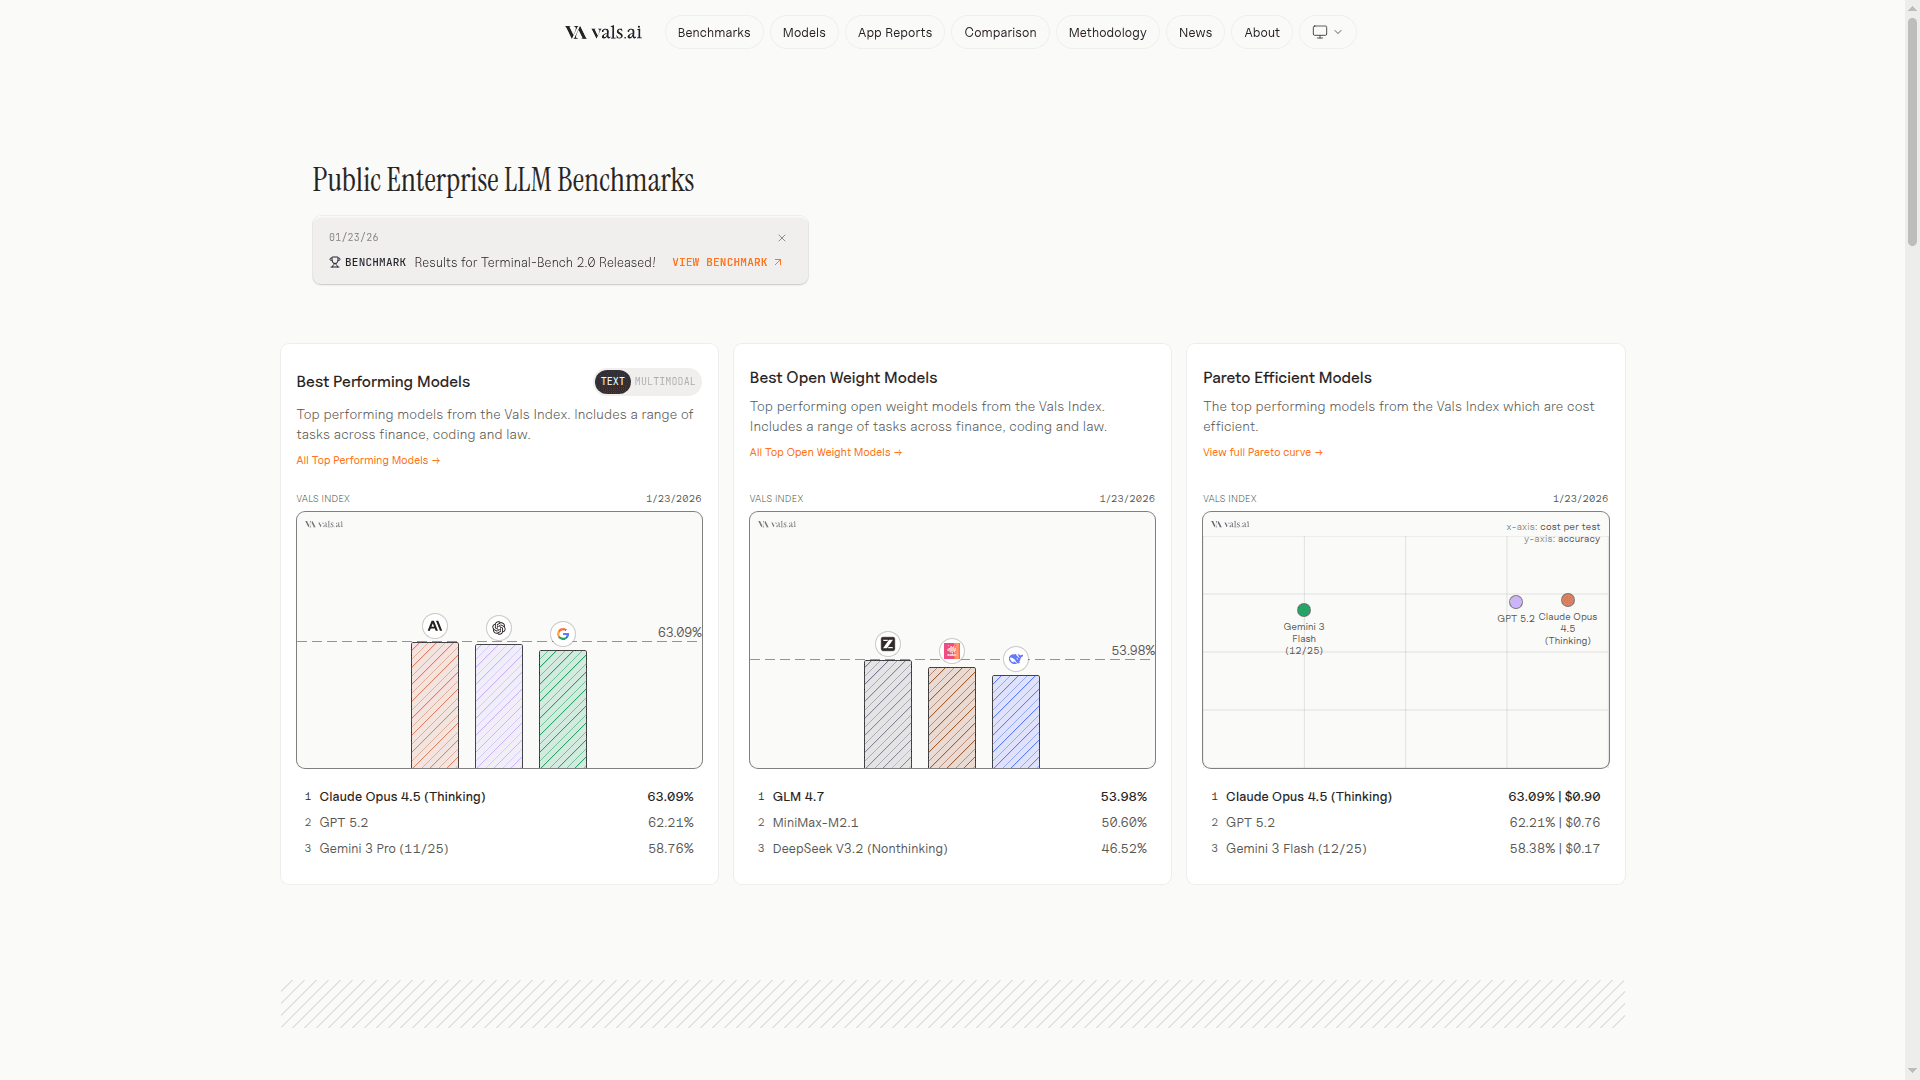Dismiss the Terminal-Bench announcement banner
1920x1080 pixels.
pos(782,238)
